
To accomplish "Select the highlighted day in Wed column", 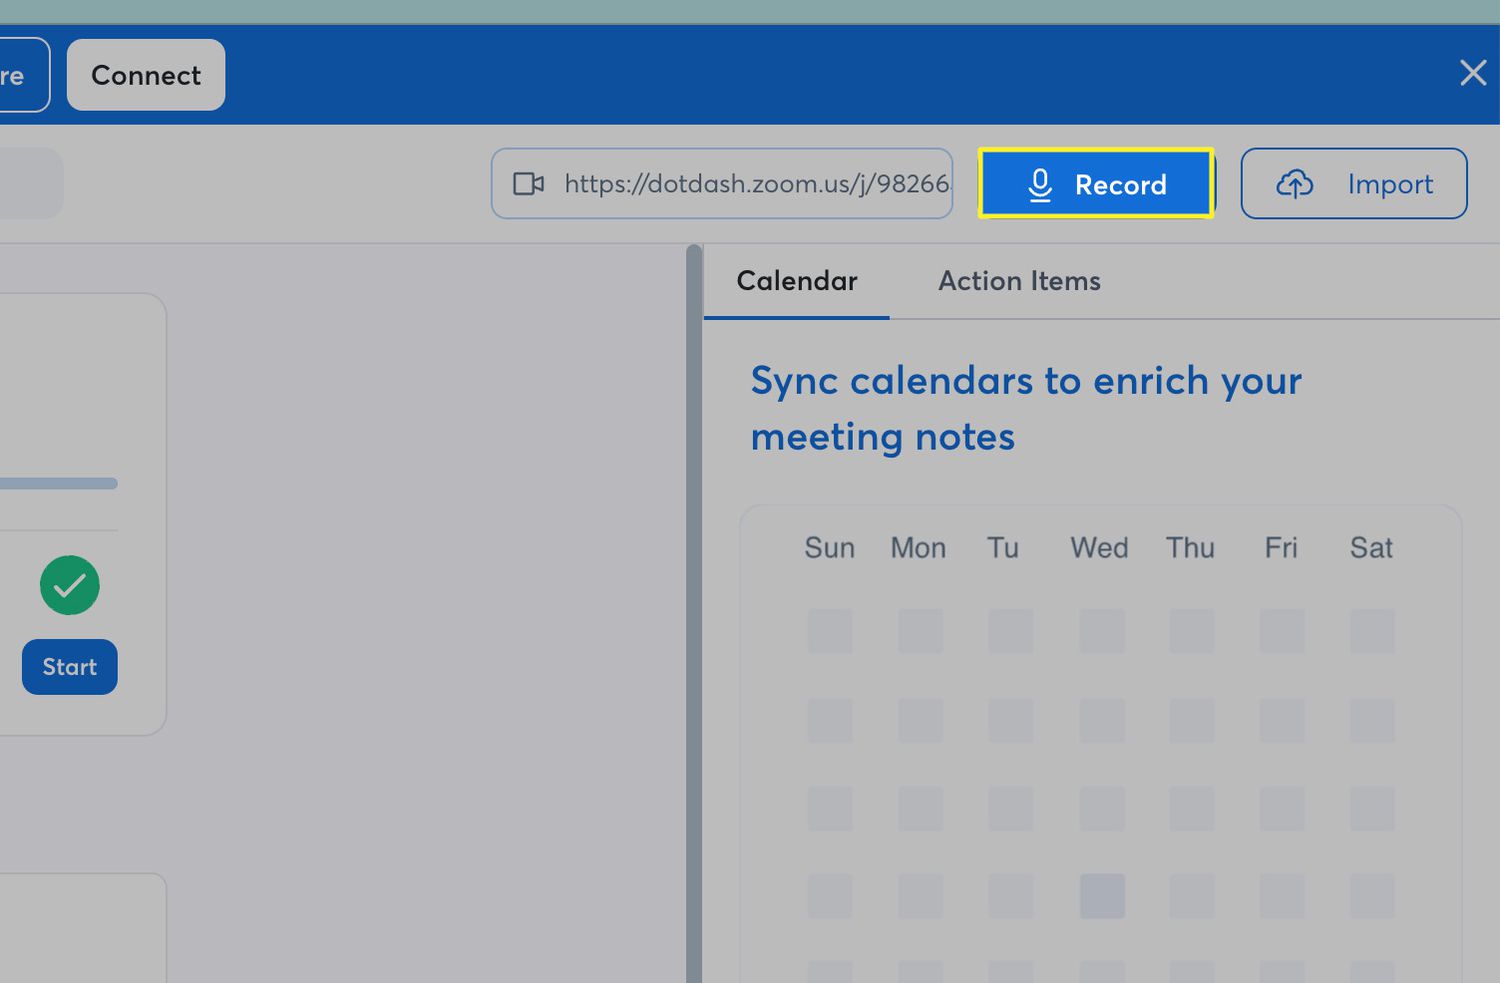I will 1101,896.
